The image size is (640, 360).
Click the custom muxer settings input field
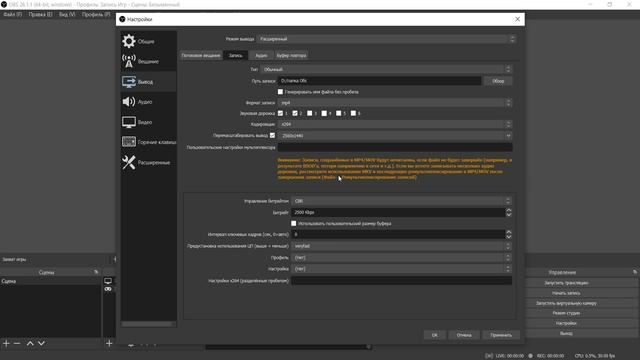click(x=395, y=147)
